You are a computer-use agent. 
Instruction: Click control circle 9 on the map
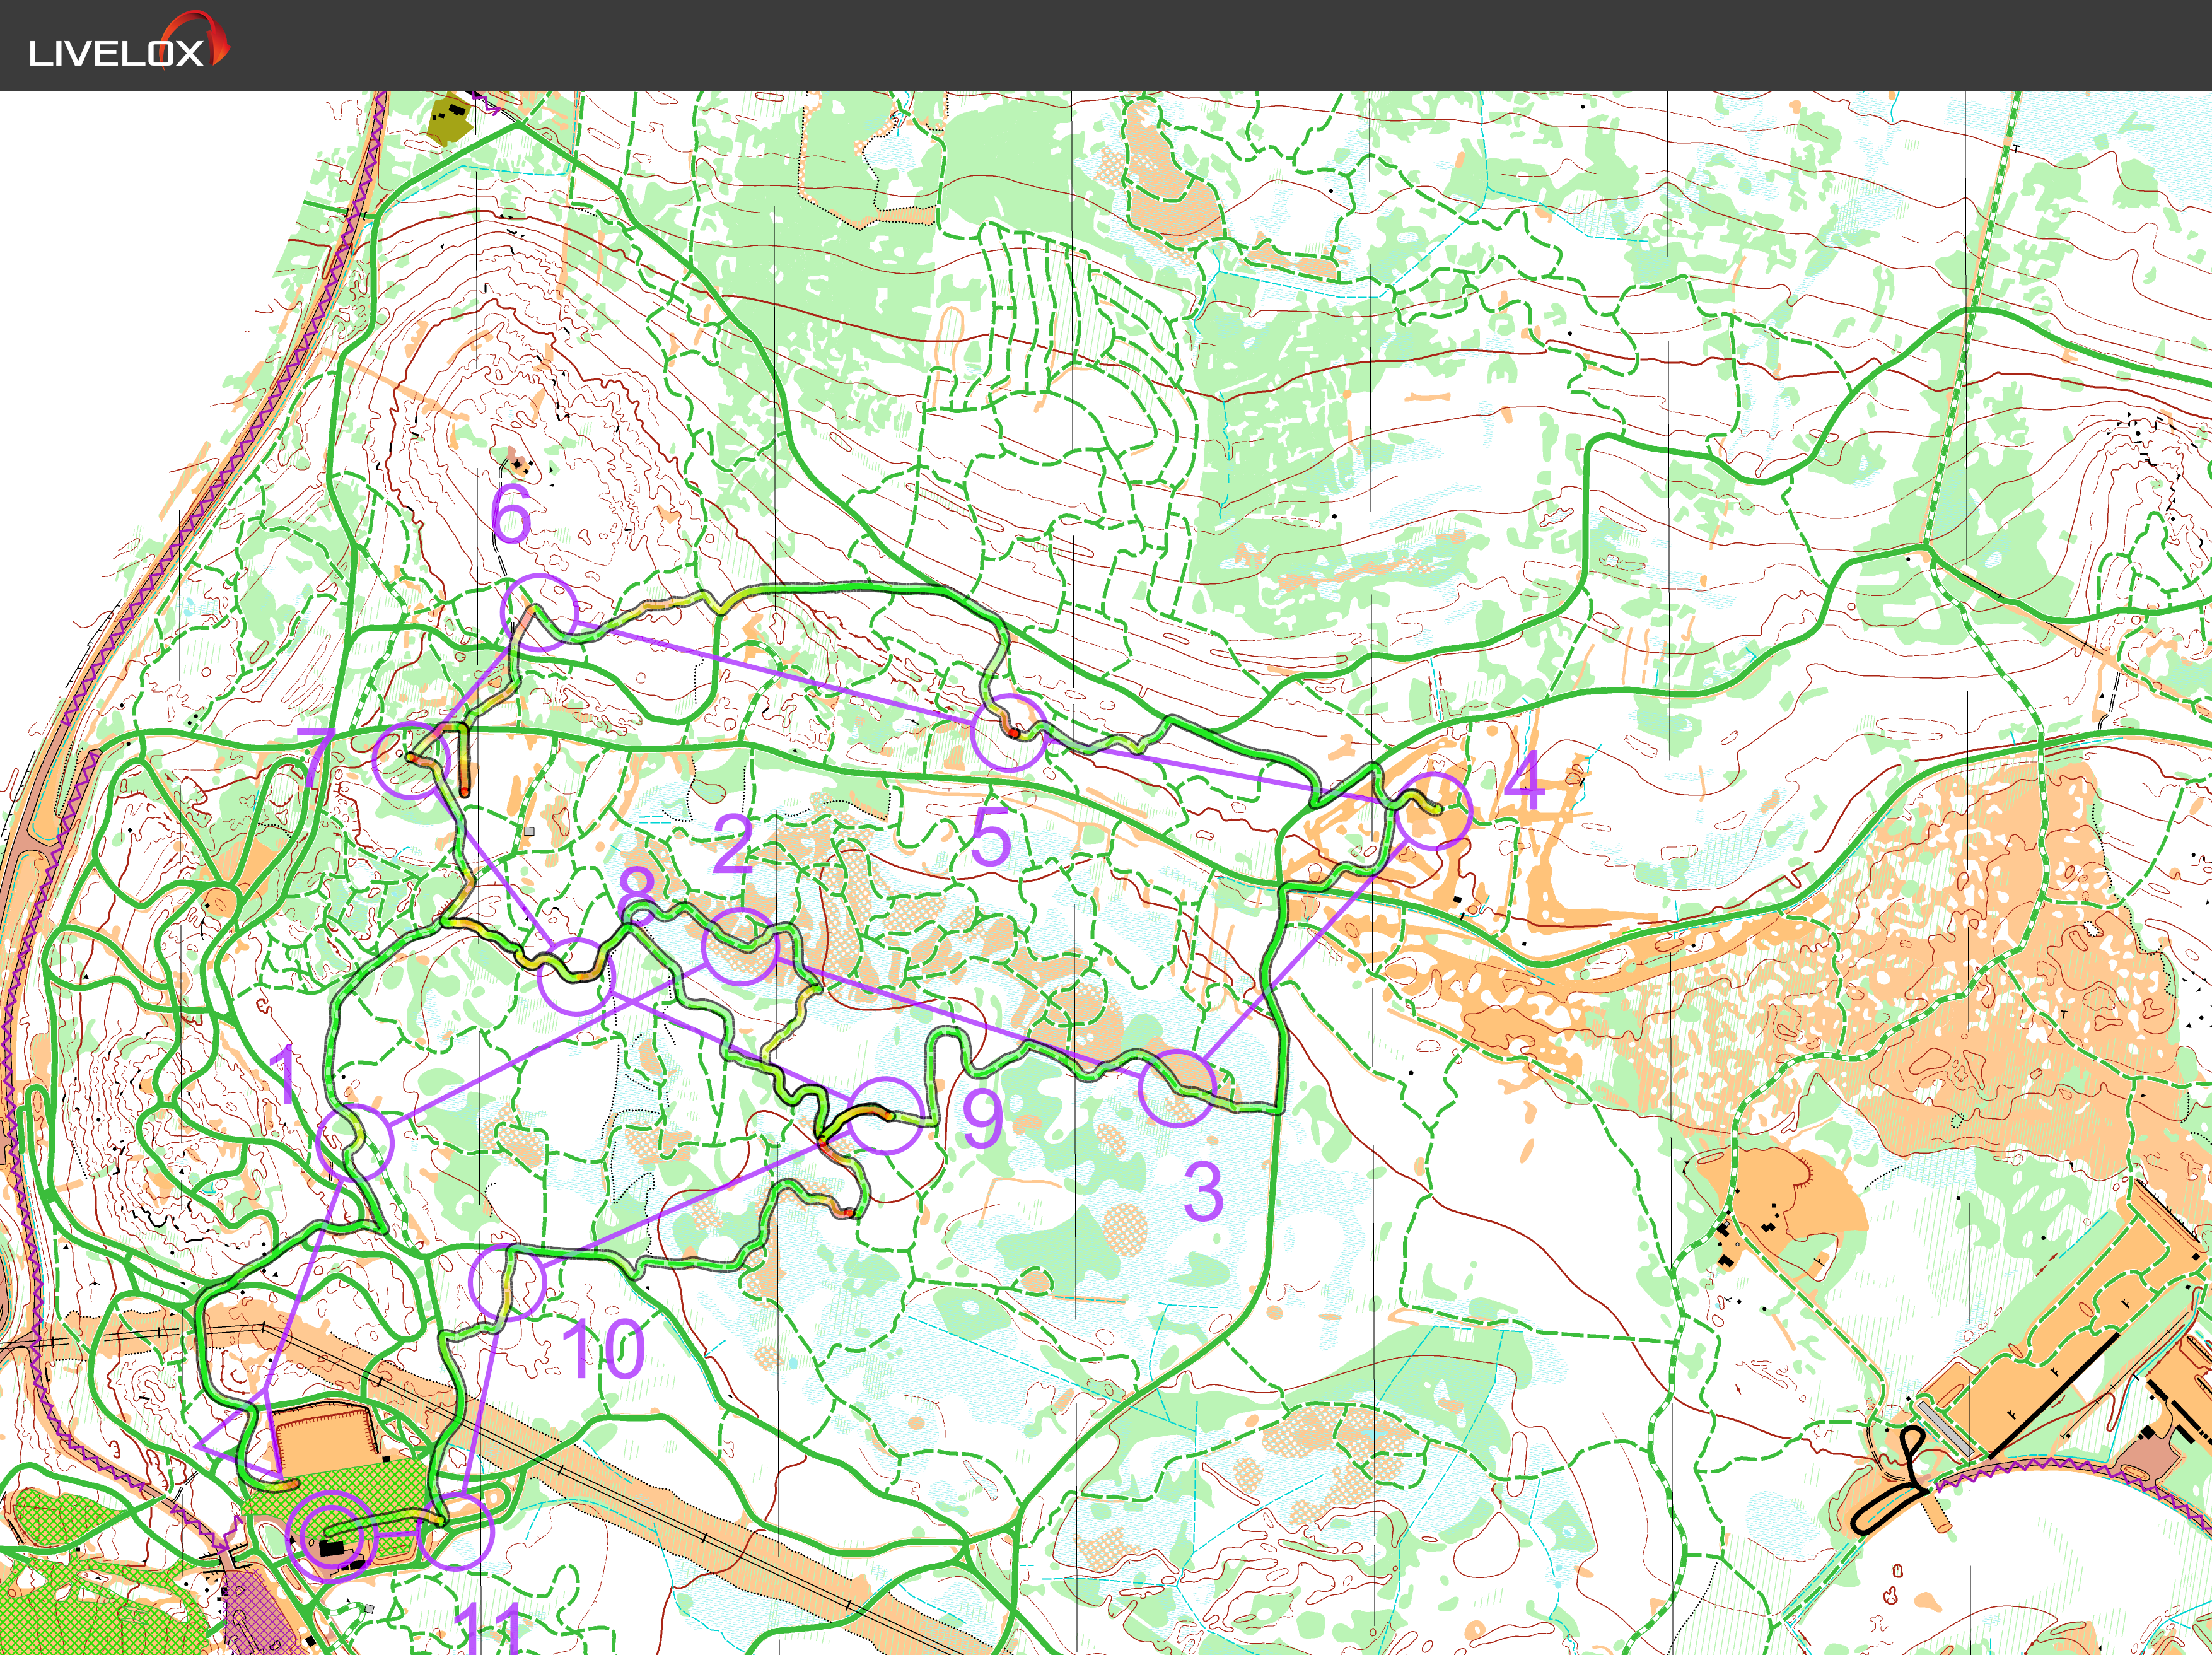885,1116
